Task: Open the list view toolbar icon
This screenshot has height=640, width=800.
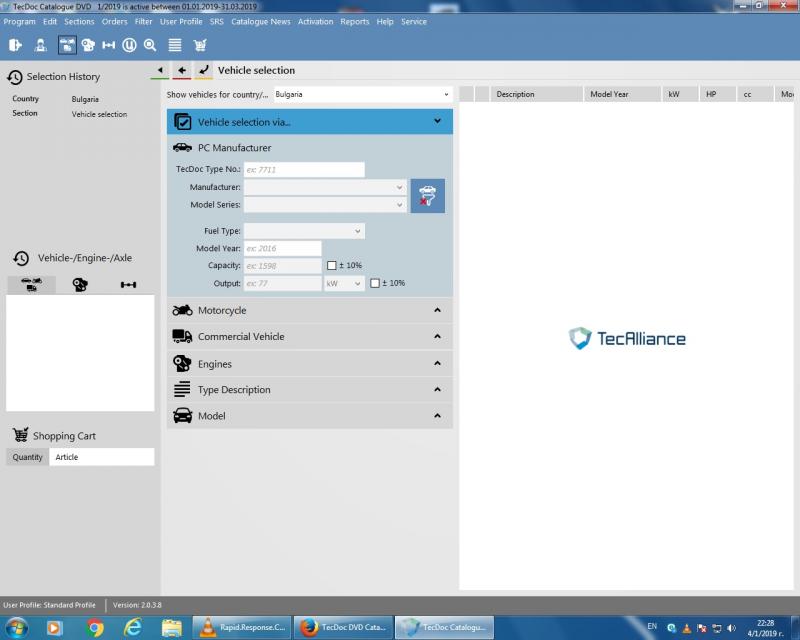Action: pyautogui.click(x=174, y=45)
